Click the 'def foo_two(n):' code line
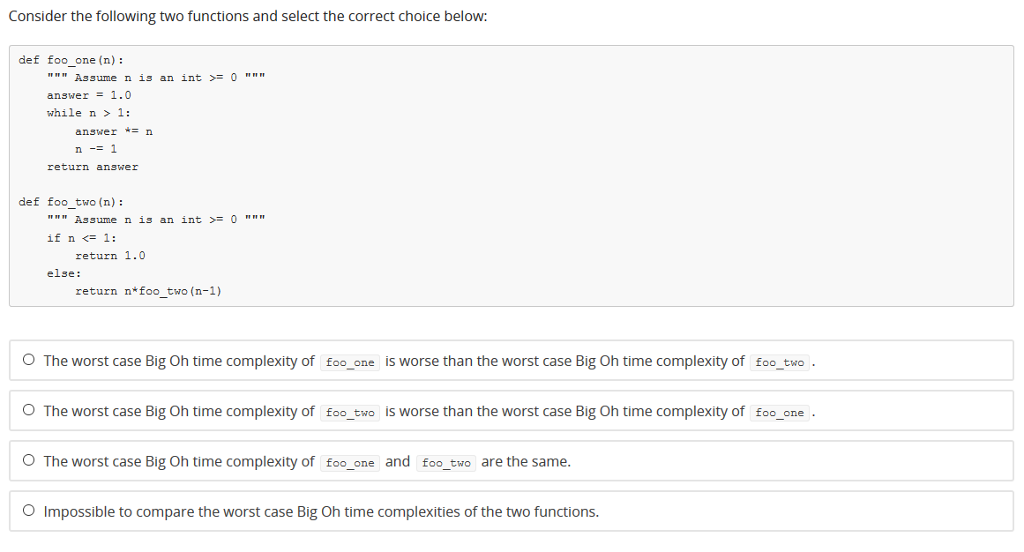Viewport: 1024px width, 552px height. [71, 202]
